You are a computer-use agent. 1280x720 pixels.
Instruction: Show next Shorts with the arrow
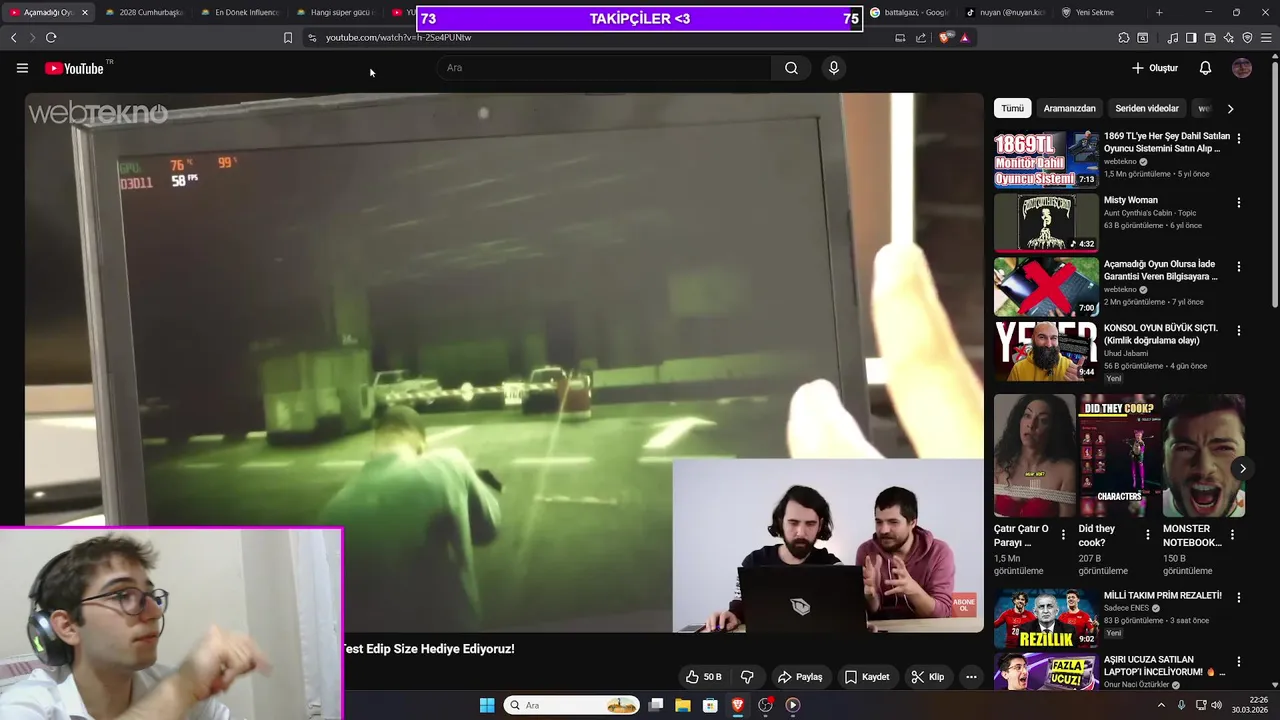pyautogui.click(x=1242, y=468)
